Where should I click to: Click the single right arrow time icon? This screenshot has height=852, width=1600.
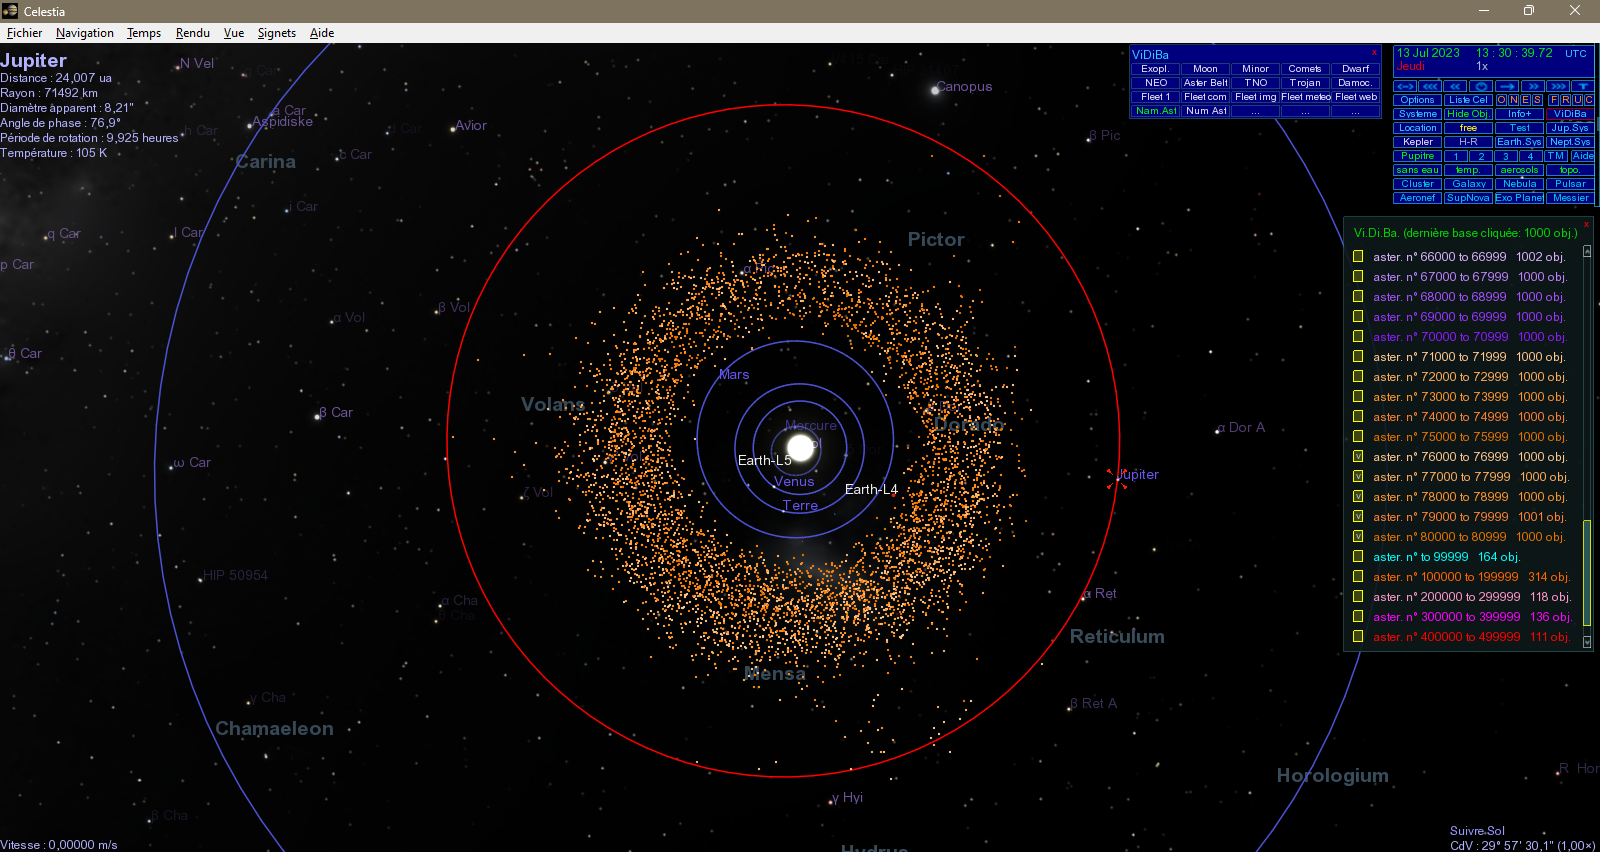1508,87
